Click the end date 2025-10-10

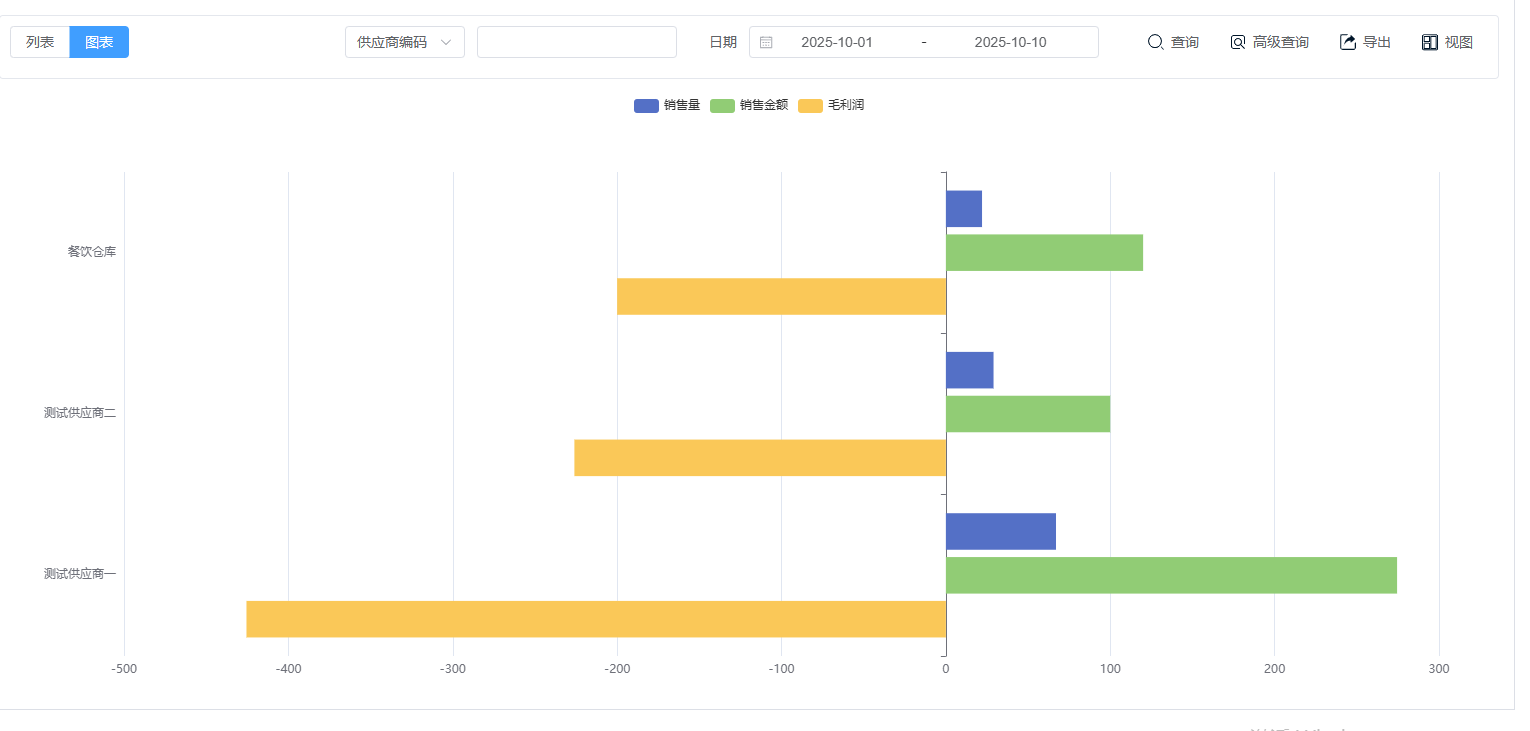pos(1010,42)
